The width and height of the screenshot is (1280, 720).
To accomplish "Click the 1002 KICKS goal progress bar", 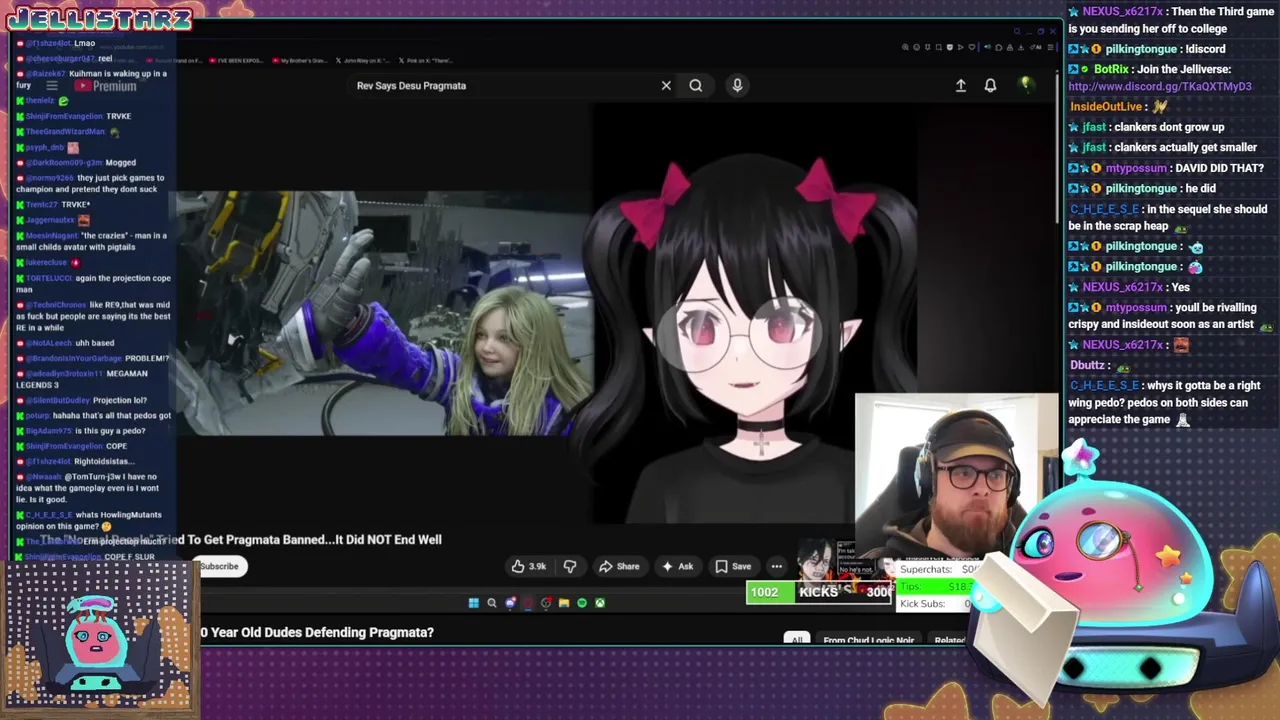I will (x=818, y=592).
